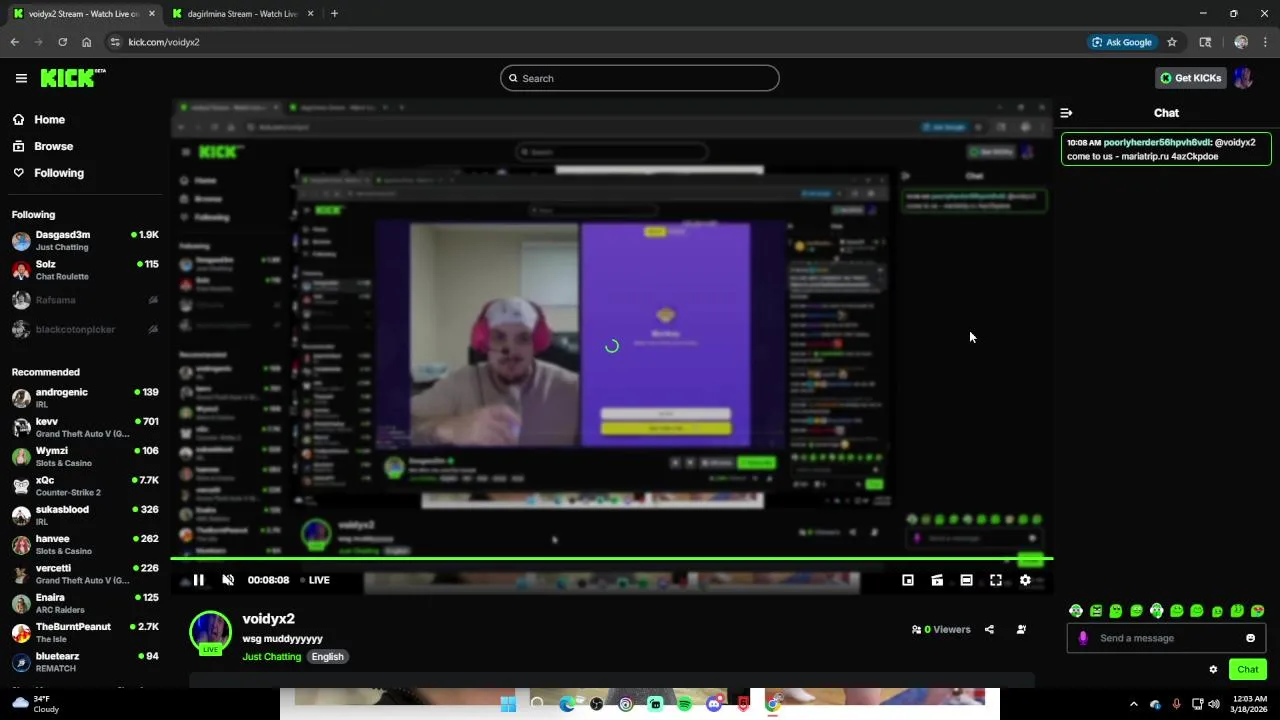This screenshot has width=1280, height=720.
Task: Bookmark this page with the star icon
Action: [1172, 42]
